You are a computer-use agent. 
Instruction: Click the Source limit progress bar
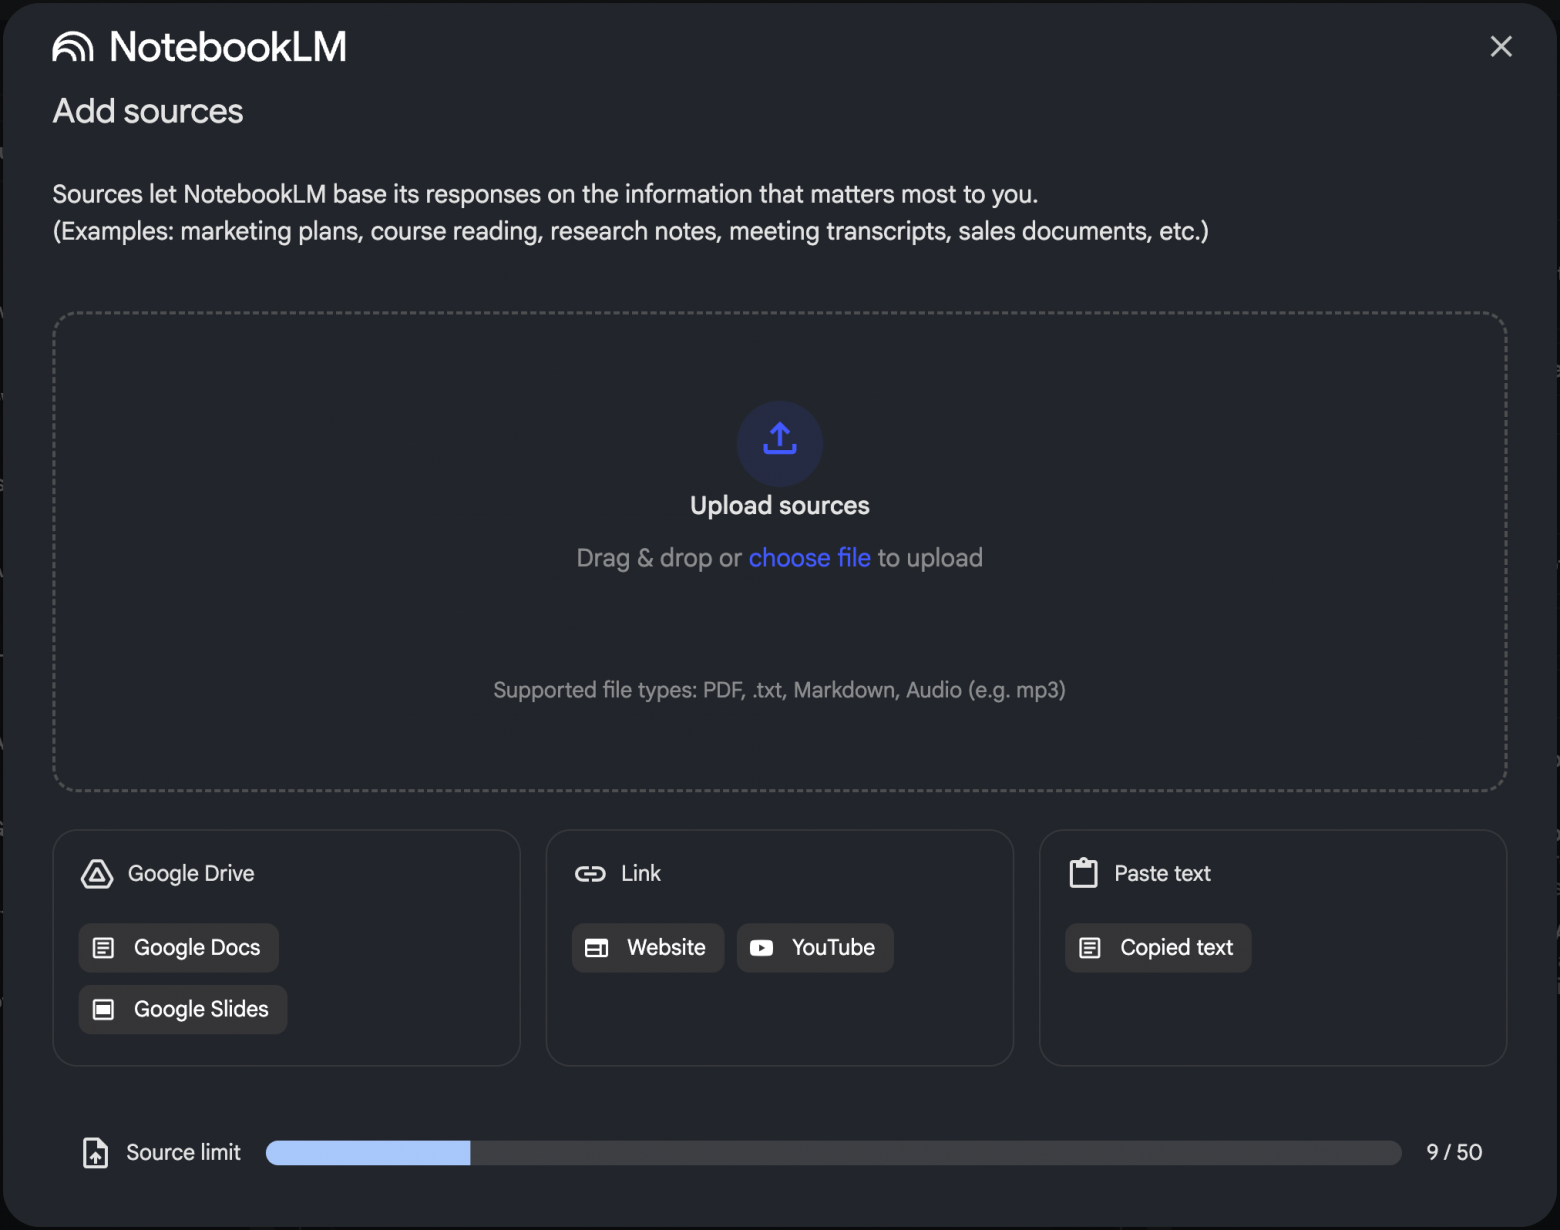point(833,1153)
